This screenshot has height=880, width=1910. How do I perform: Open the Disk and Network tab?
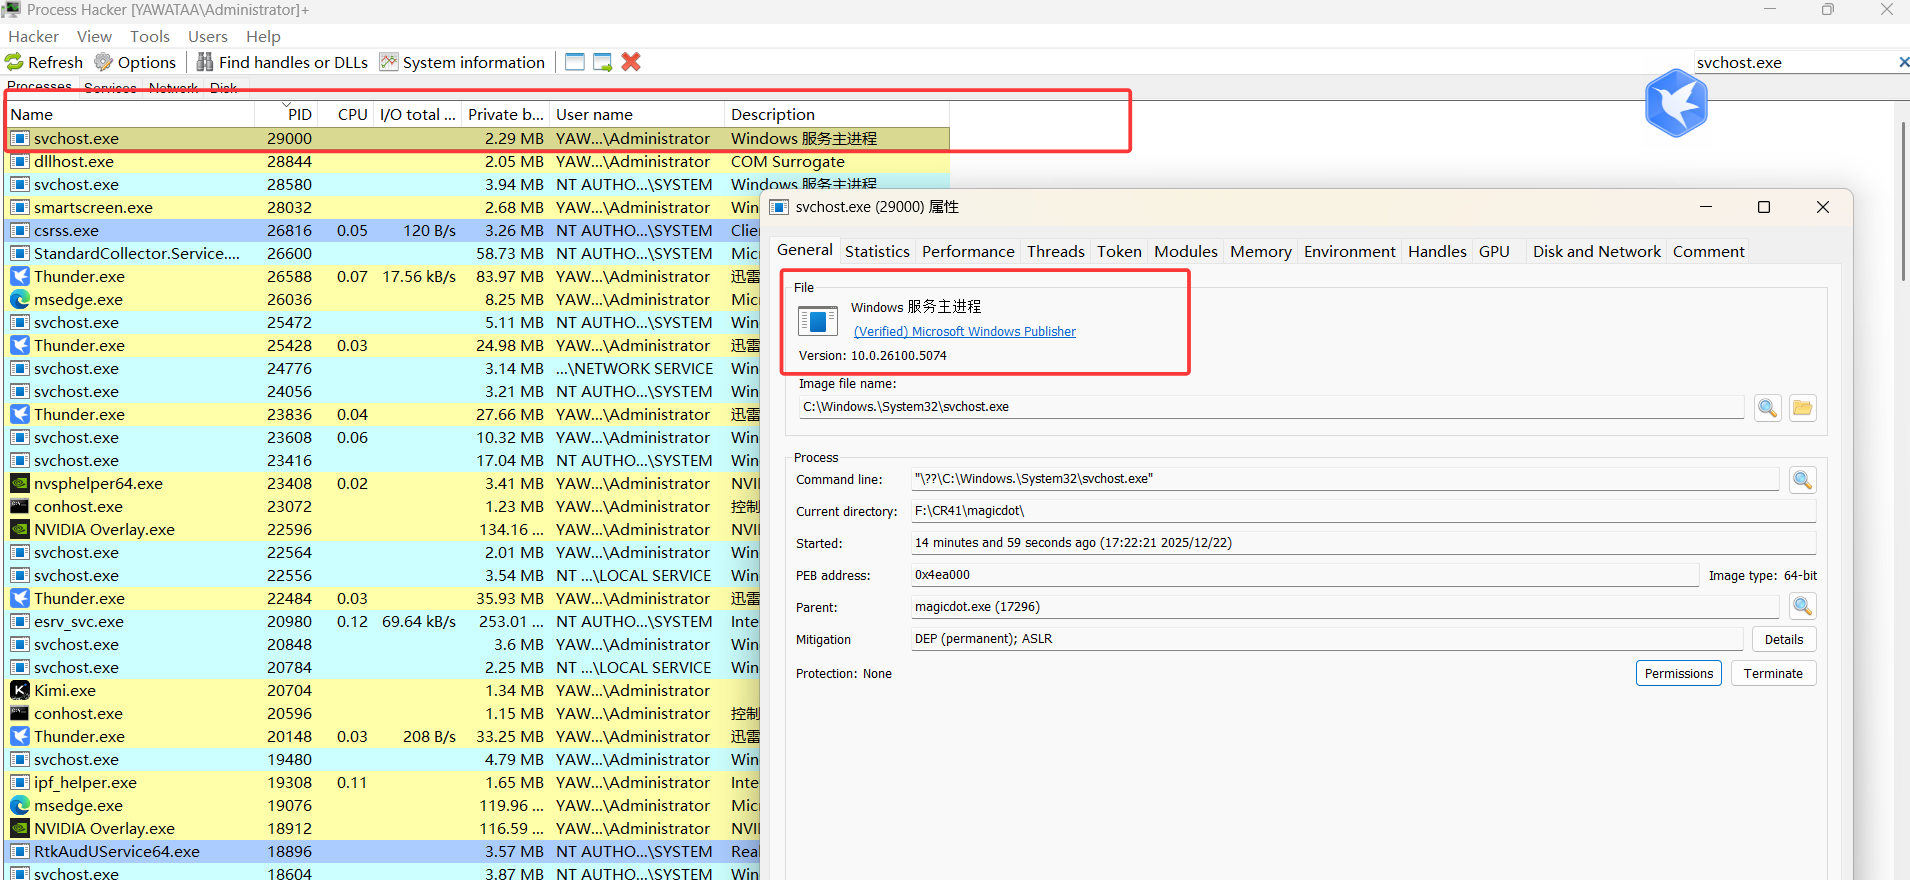(1596, 251)
